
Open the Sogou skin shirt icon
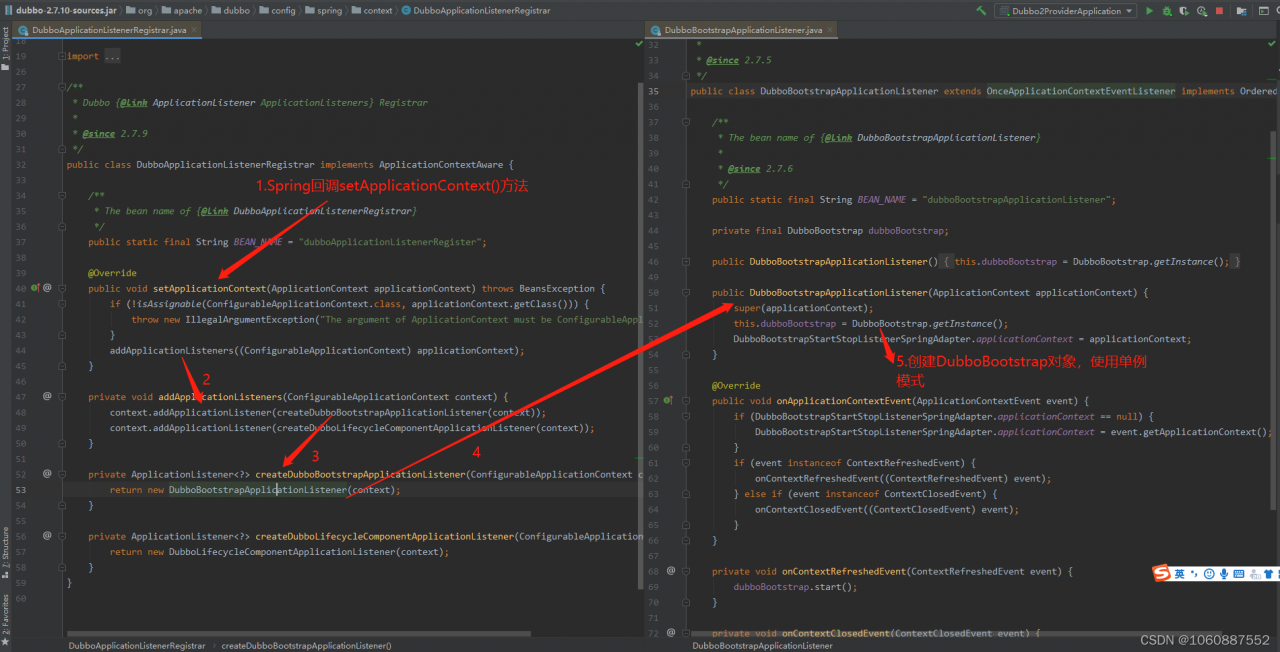1268,573
